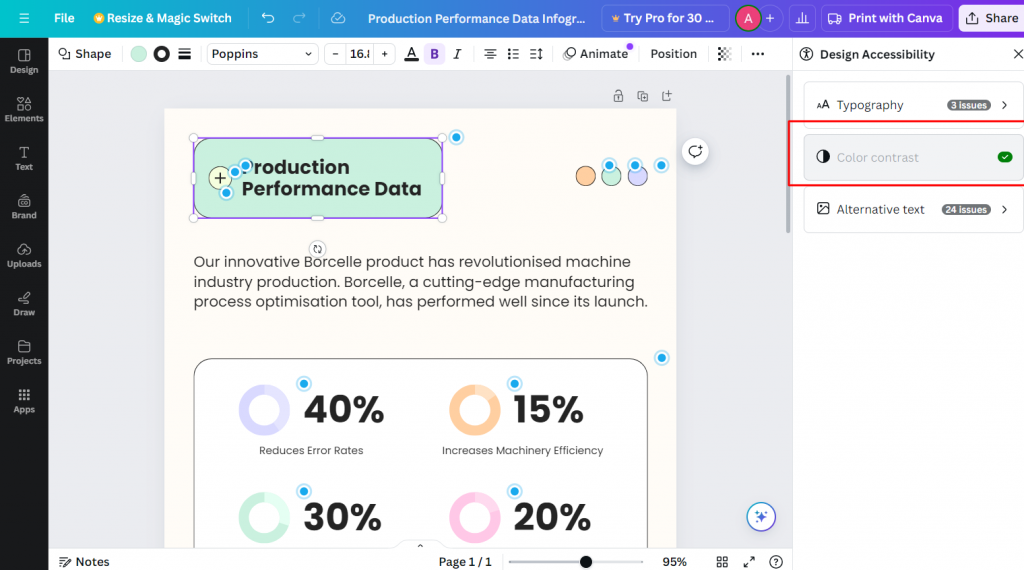Viewport: 1024px width, 570px height.
Task: Open the Apps sidebar tab
Action: [24, 401]
